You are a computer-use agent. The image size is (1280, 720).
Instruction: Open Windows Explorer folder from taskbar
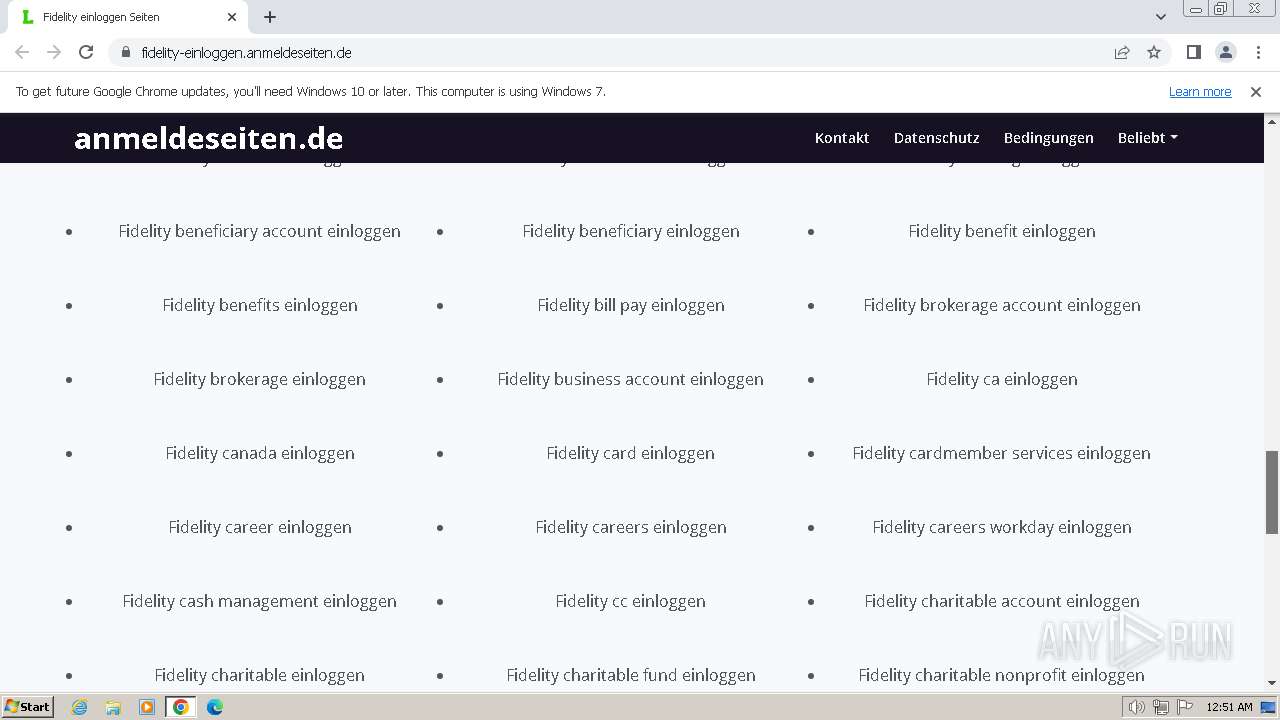click(113, 707)
